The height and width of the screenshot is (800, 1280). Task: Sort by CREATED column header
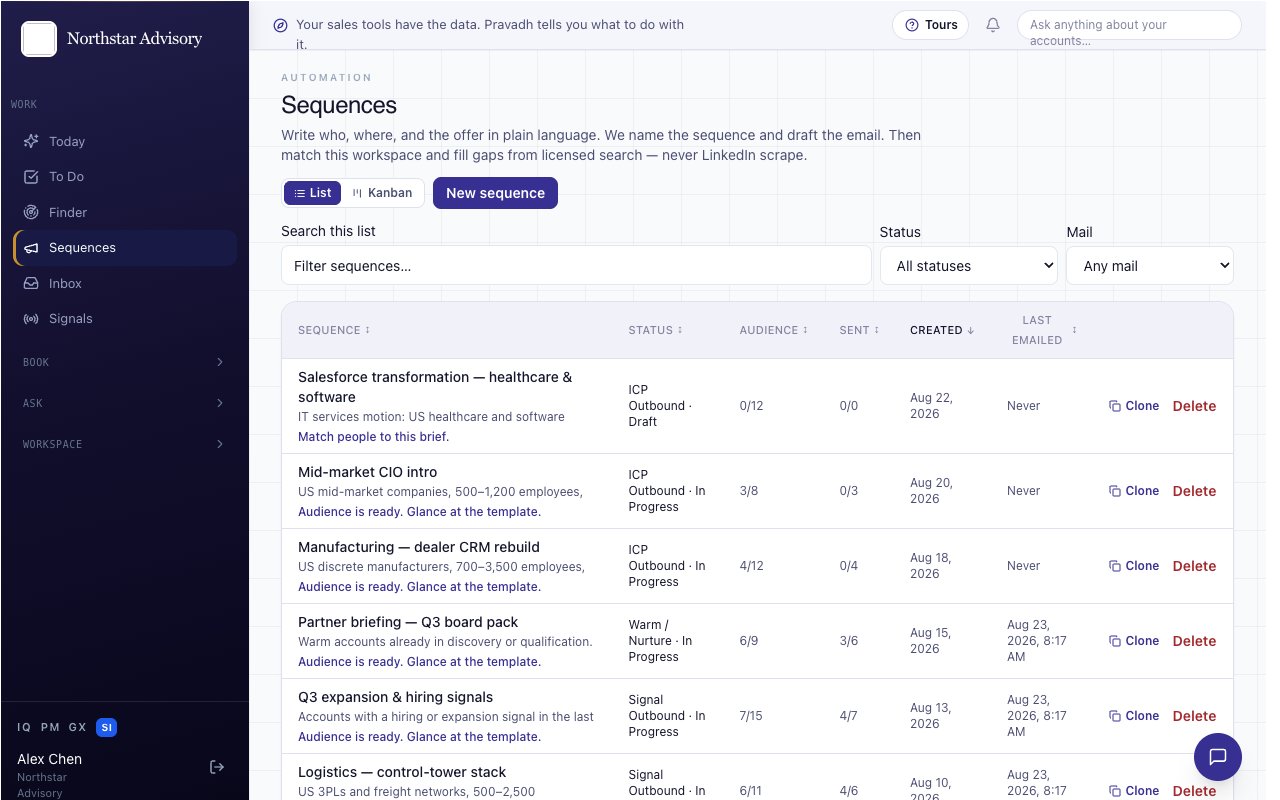pyautogui.click(x=942, y=330)
